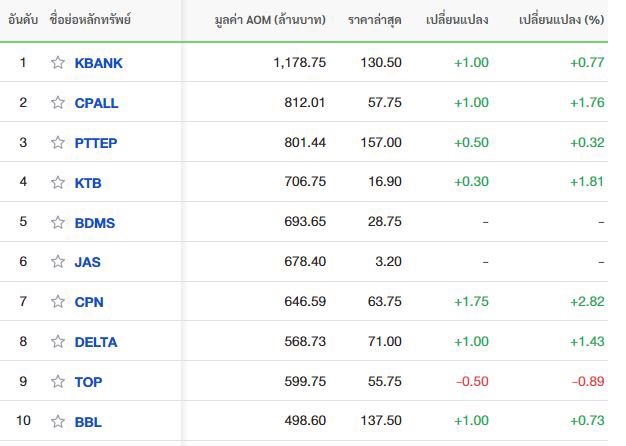The height and width of the screenshot is (446, 626).
Task: Open the DELTA symbol link
Action: [96, 342]
